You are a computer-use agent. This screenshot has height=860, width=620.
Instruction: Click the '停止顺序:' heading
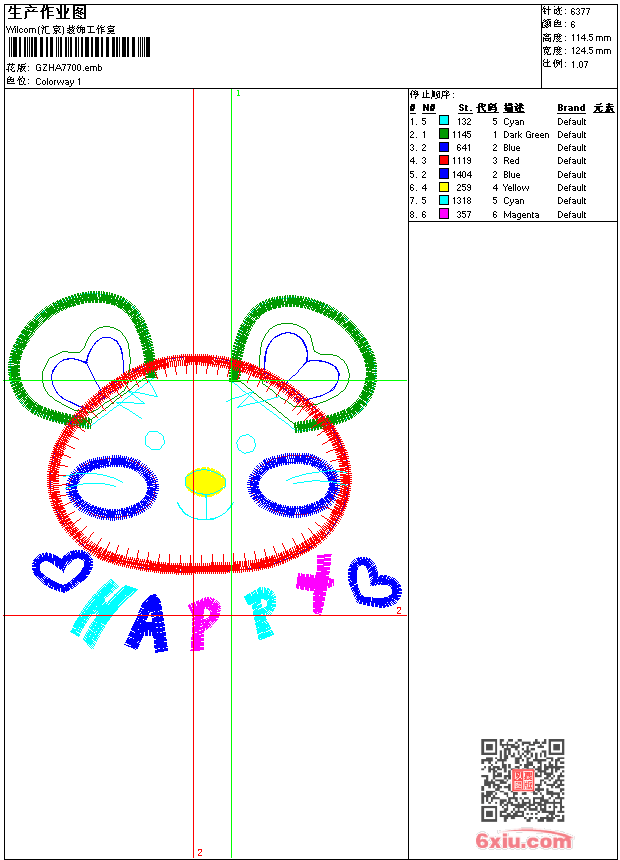click(x=433, y=94)
